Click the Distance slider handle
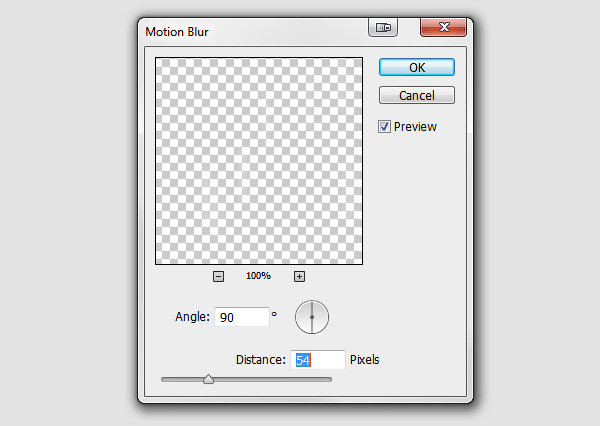The width and height of the screenshot is (600, 426). tap(208, 379)
